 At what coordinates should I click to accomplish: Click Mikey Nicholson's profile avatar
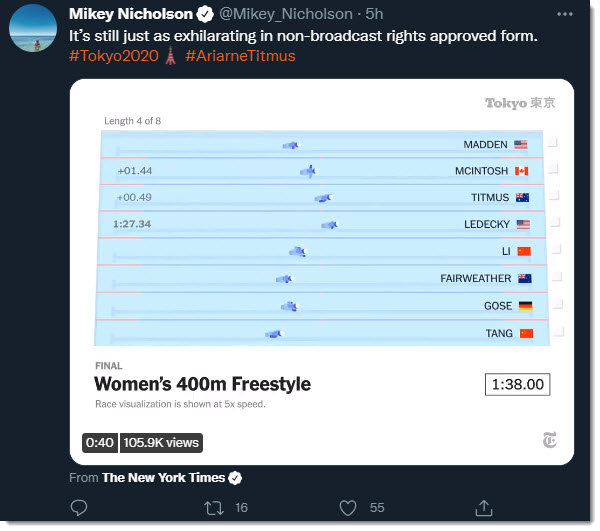pyautogui.click(x=32, y=31)
